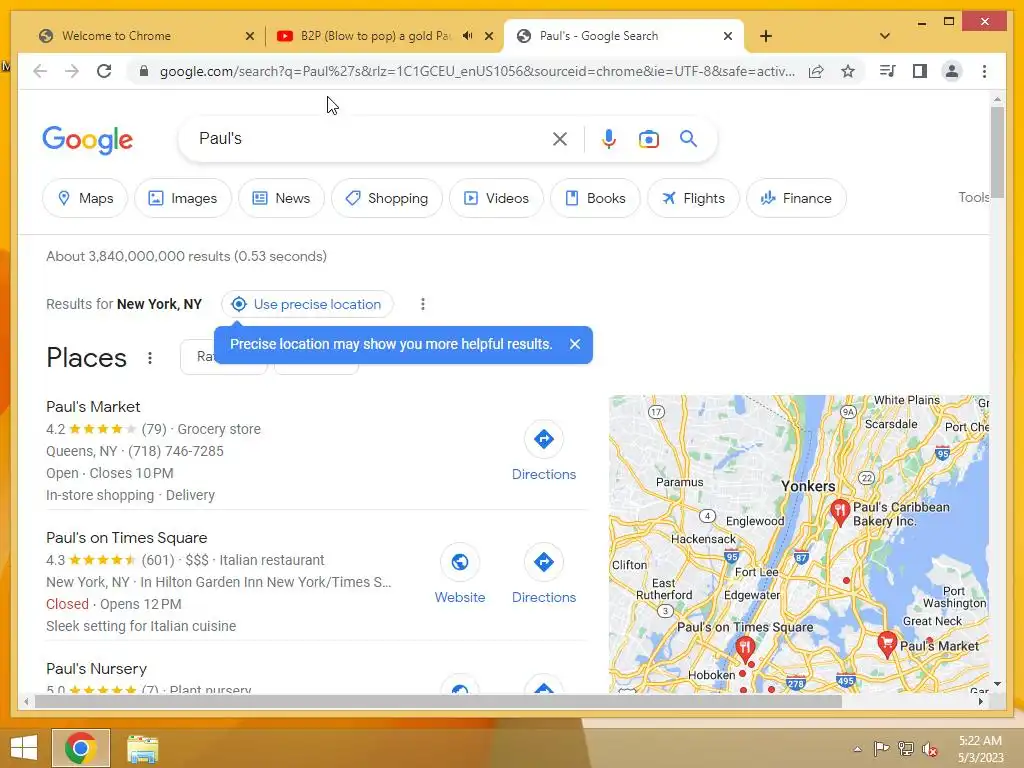Open Chrome from the taskbar
Image resolution: width=1024 pixels, height=768 pixels.
pyautogui.click(x=81, y=748)
